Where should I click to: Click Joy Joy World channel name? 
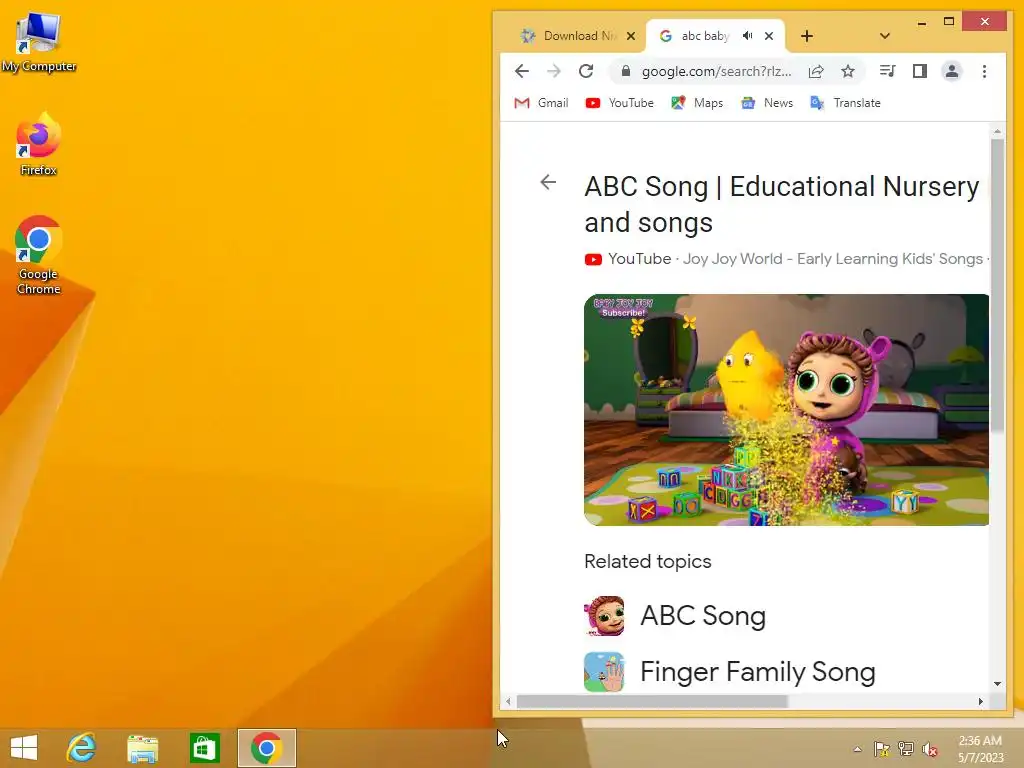pos(833,259)
